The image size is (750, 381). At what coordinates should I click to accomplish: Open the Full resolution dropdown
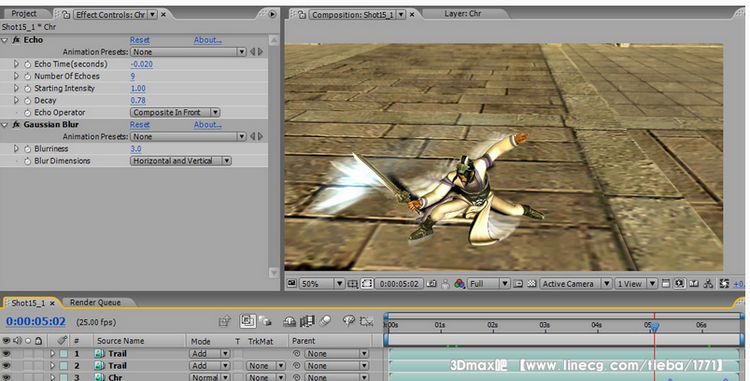coord(488,283)
